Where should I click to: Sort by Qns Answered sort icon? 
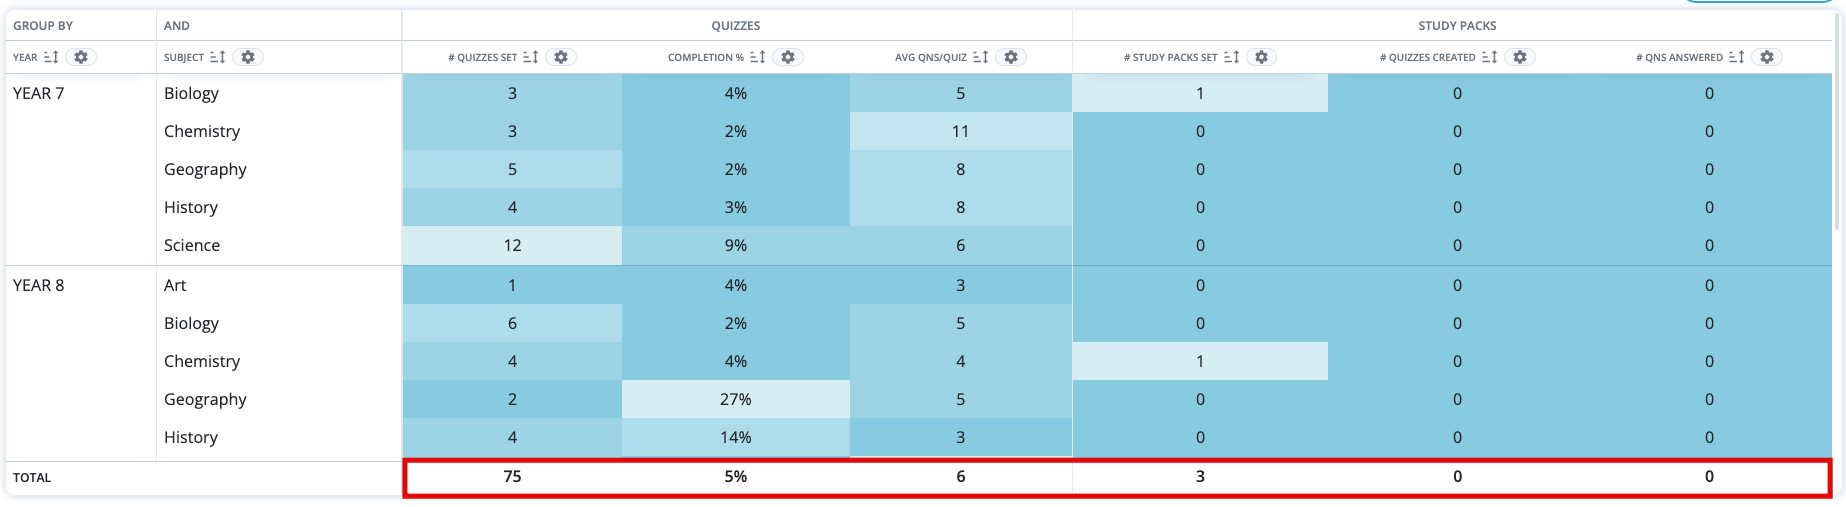point(1736,57)
